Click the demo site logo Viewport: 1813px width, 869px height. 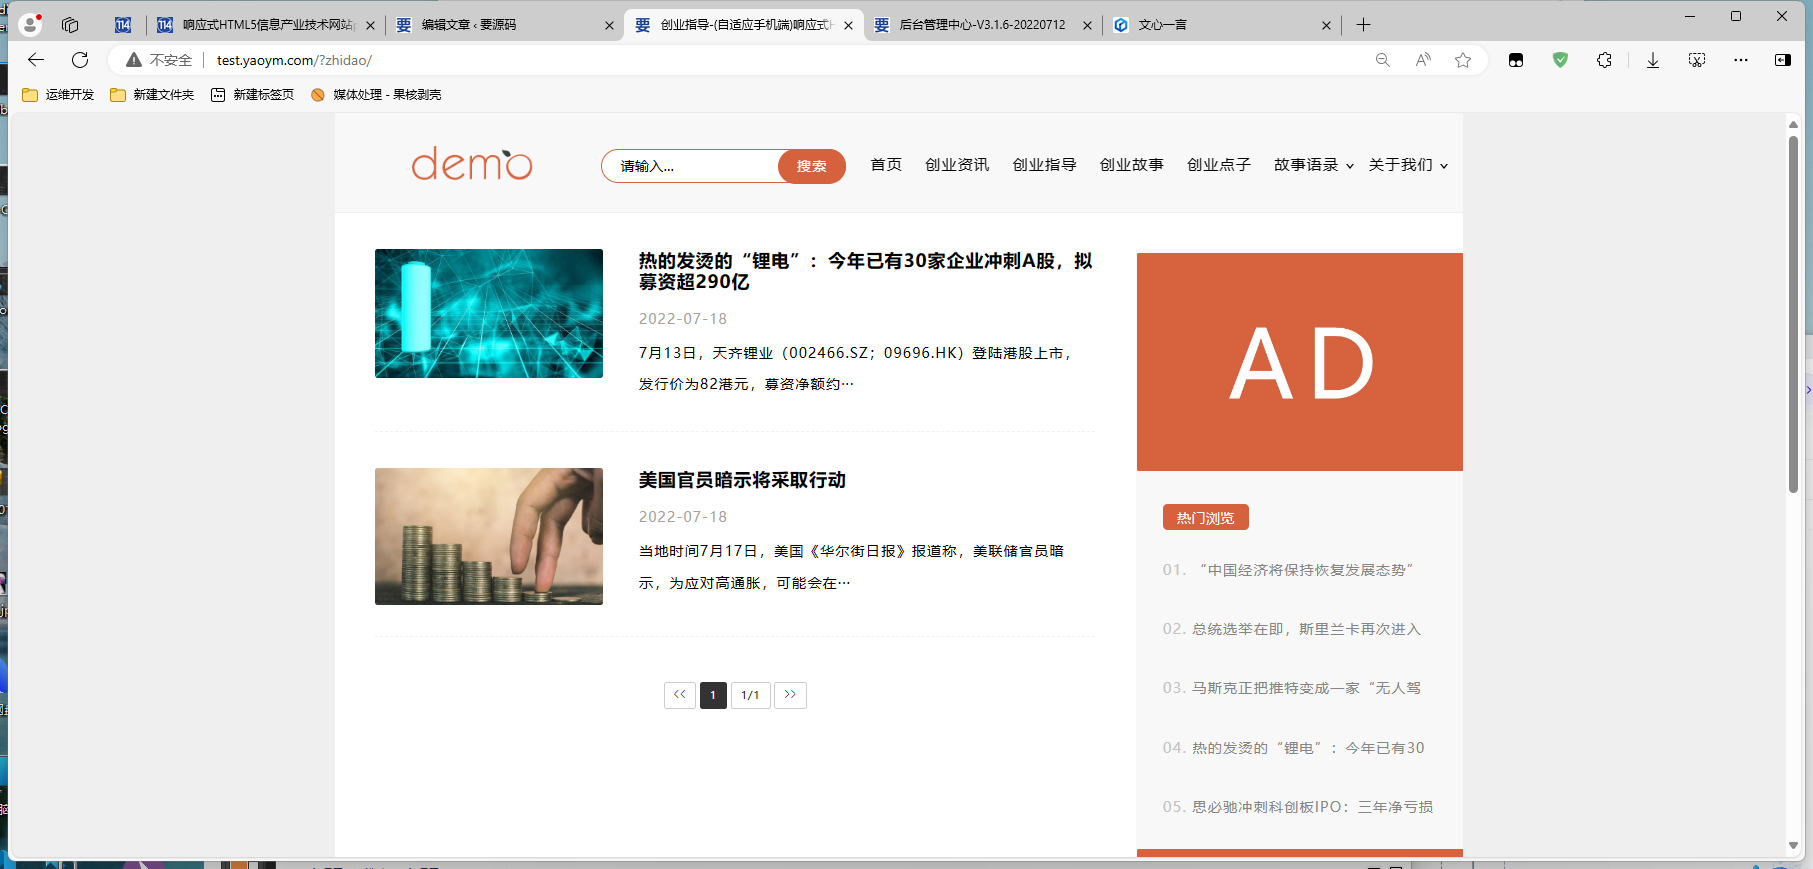[x=472, y=164]
